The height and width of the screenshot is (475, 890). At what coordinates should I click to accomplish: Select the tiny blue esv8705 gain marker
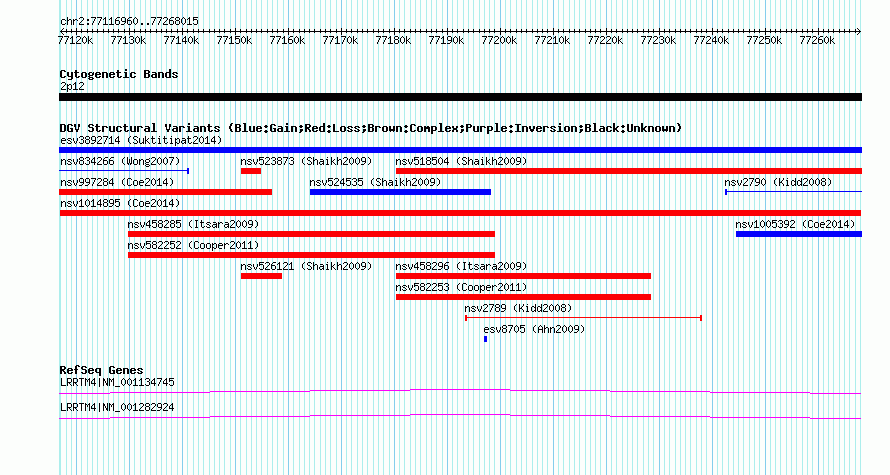485,339
